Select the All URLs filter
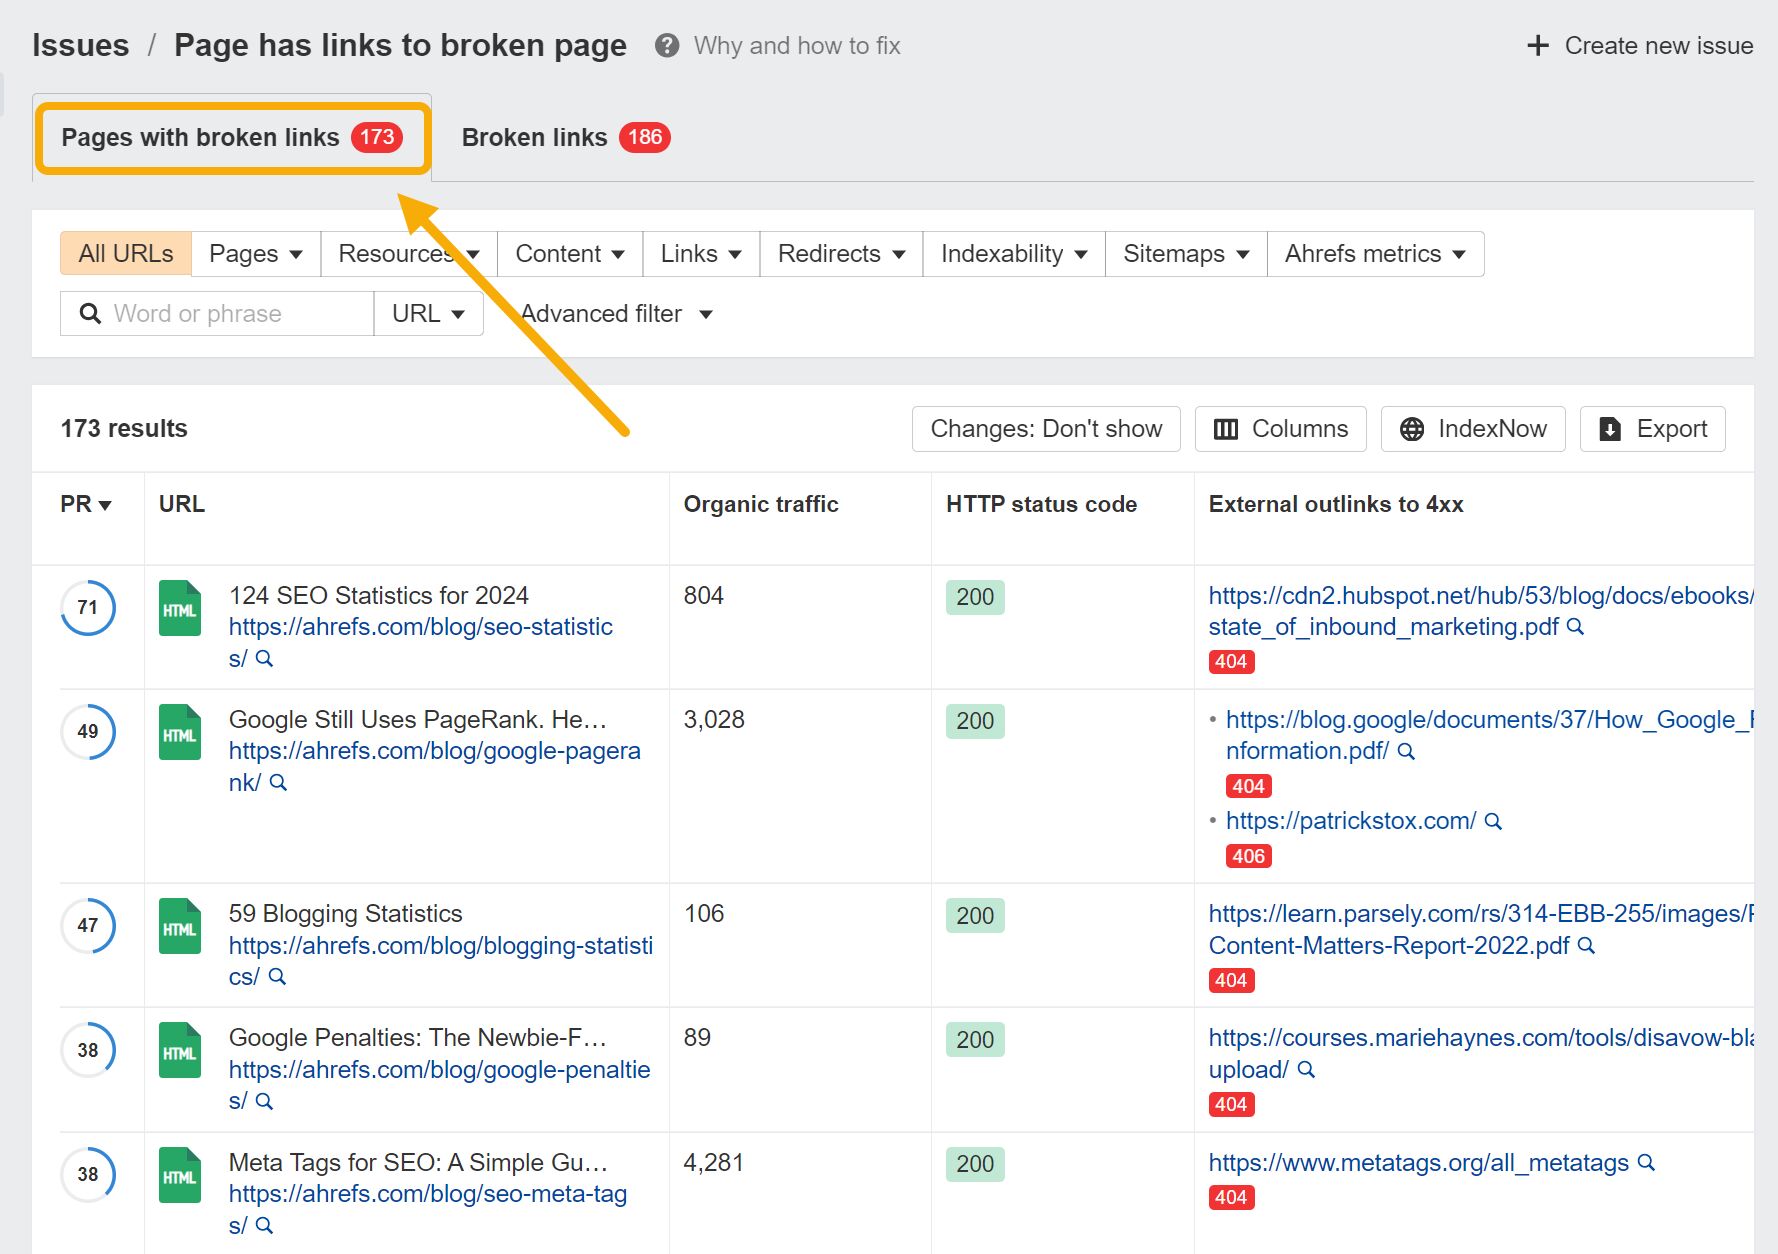Viewport: 1778px width, 1254px height. pyautogui.click(x=124, y=253)
